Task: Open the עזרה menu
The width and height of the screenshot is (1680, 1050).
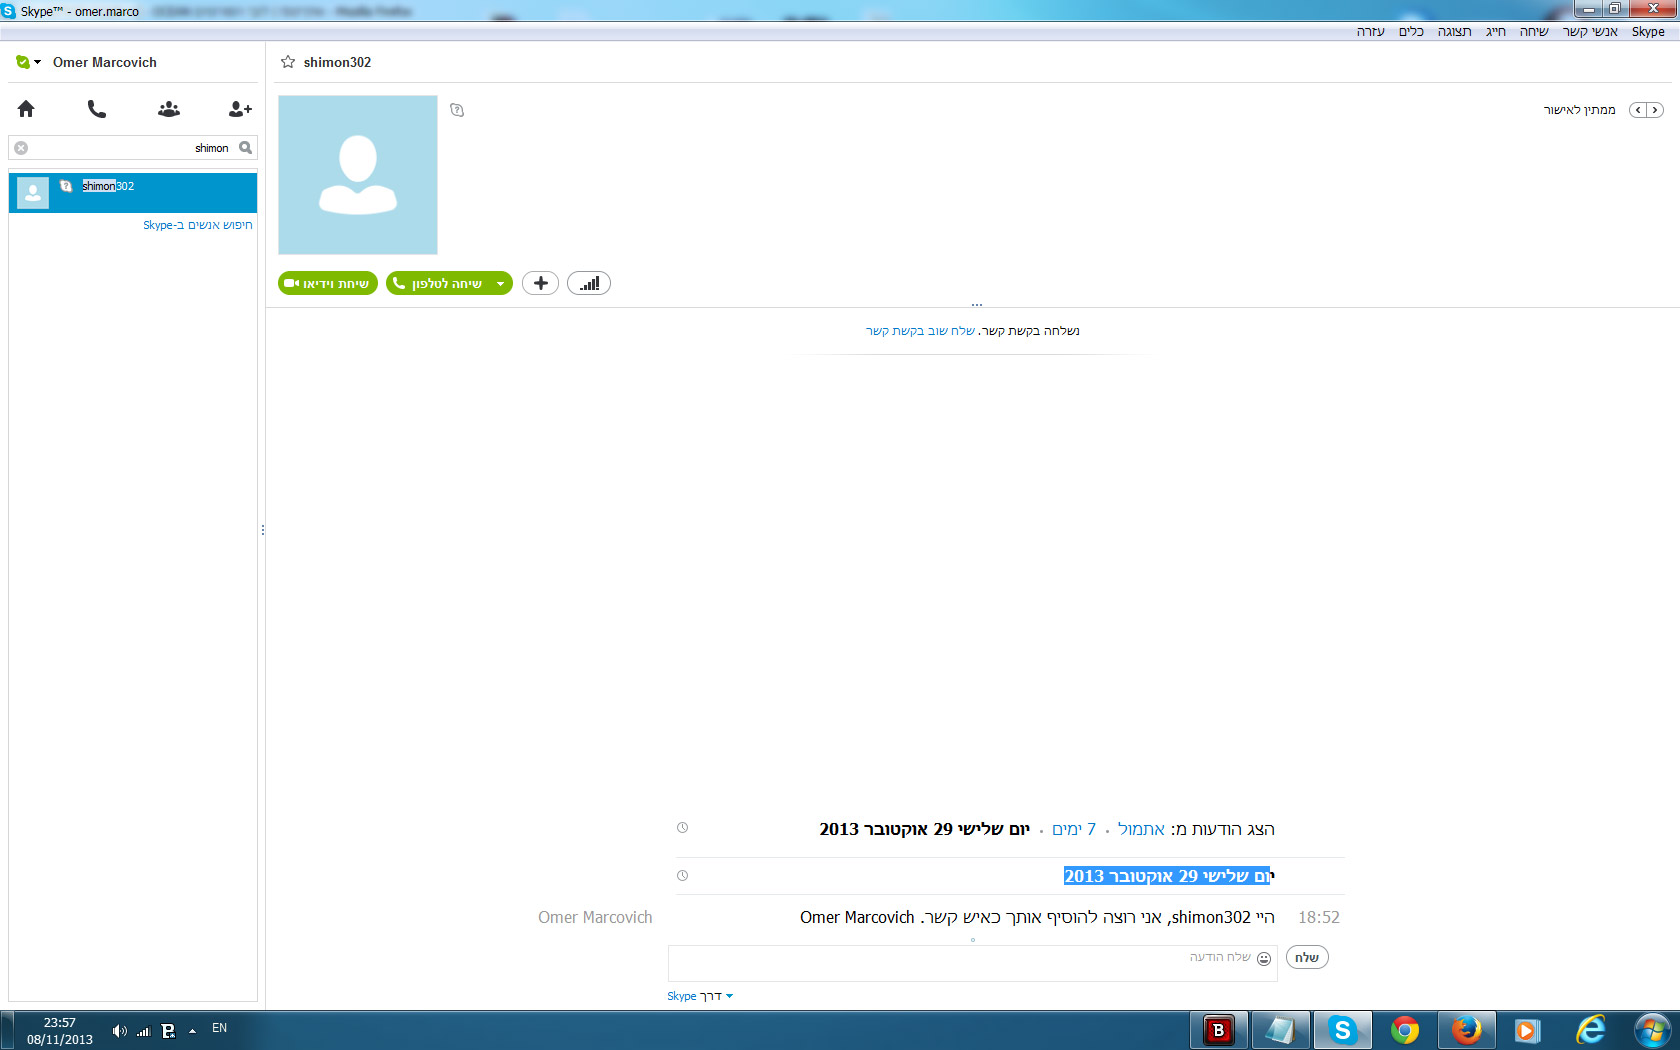Action: coord(1371,32)
